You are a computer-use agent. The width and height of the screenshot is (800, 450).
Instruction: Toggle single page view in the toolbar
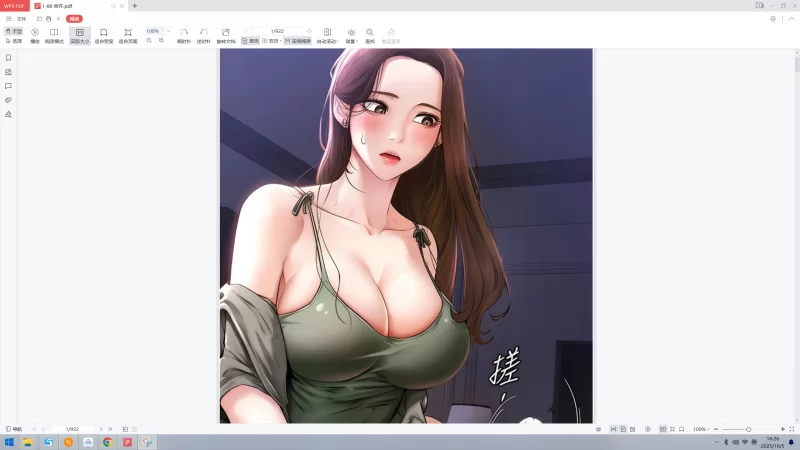(251, 41)
